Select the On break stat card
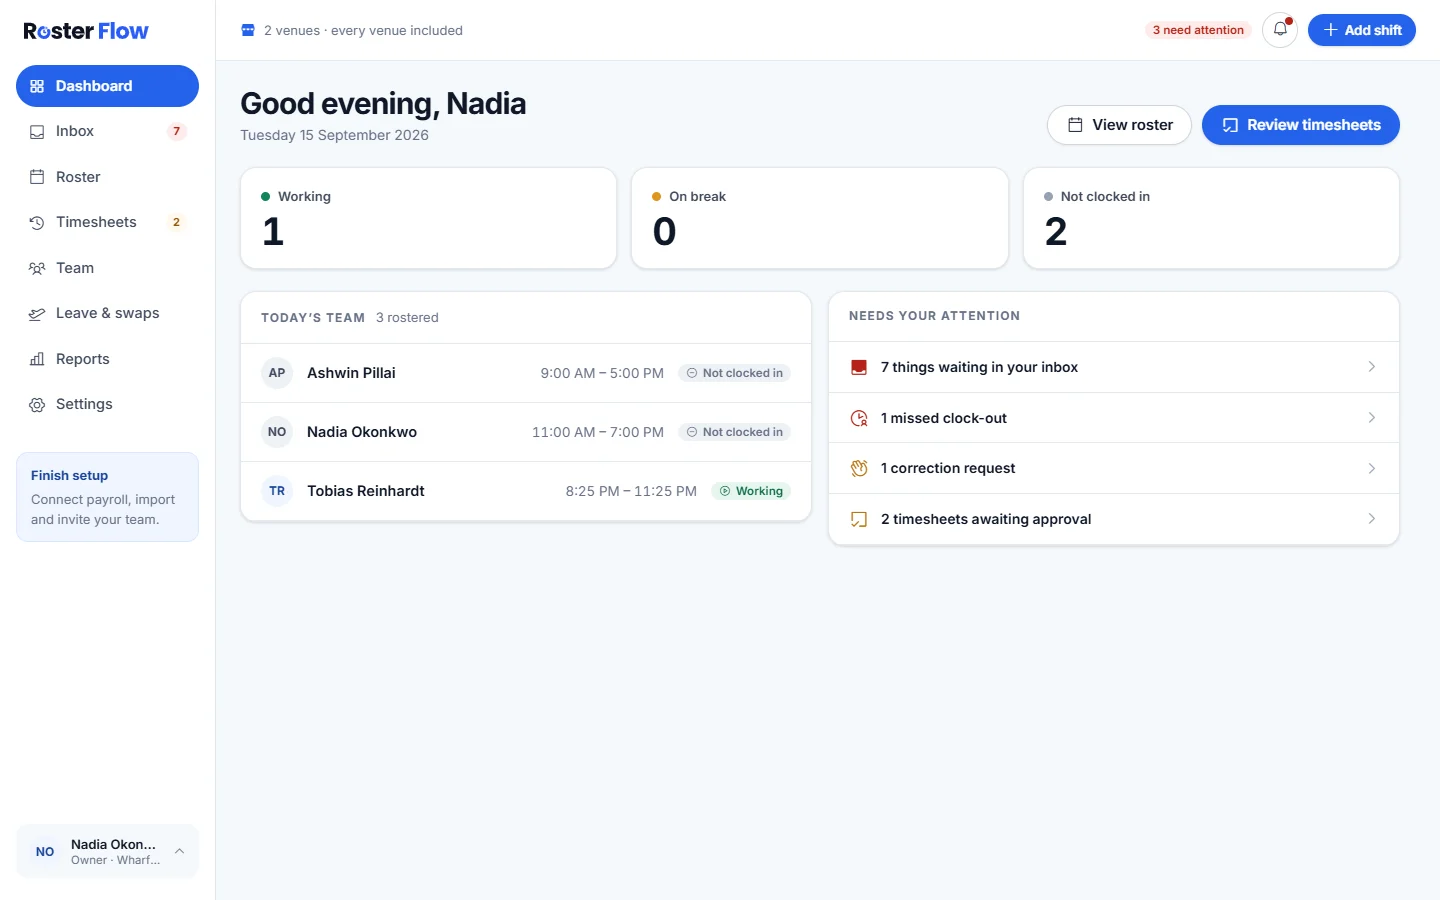Viewport: 1440px width, 900px height. click(820, 218)
